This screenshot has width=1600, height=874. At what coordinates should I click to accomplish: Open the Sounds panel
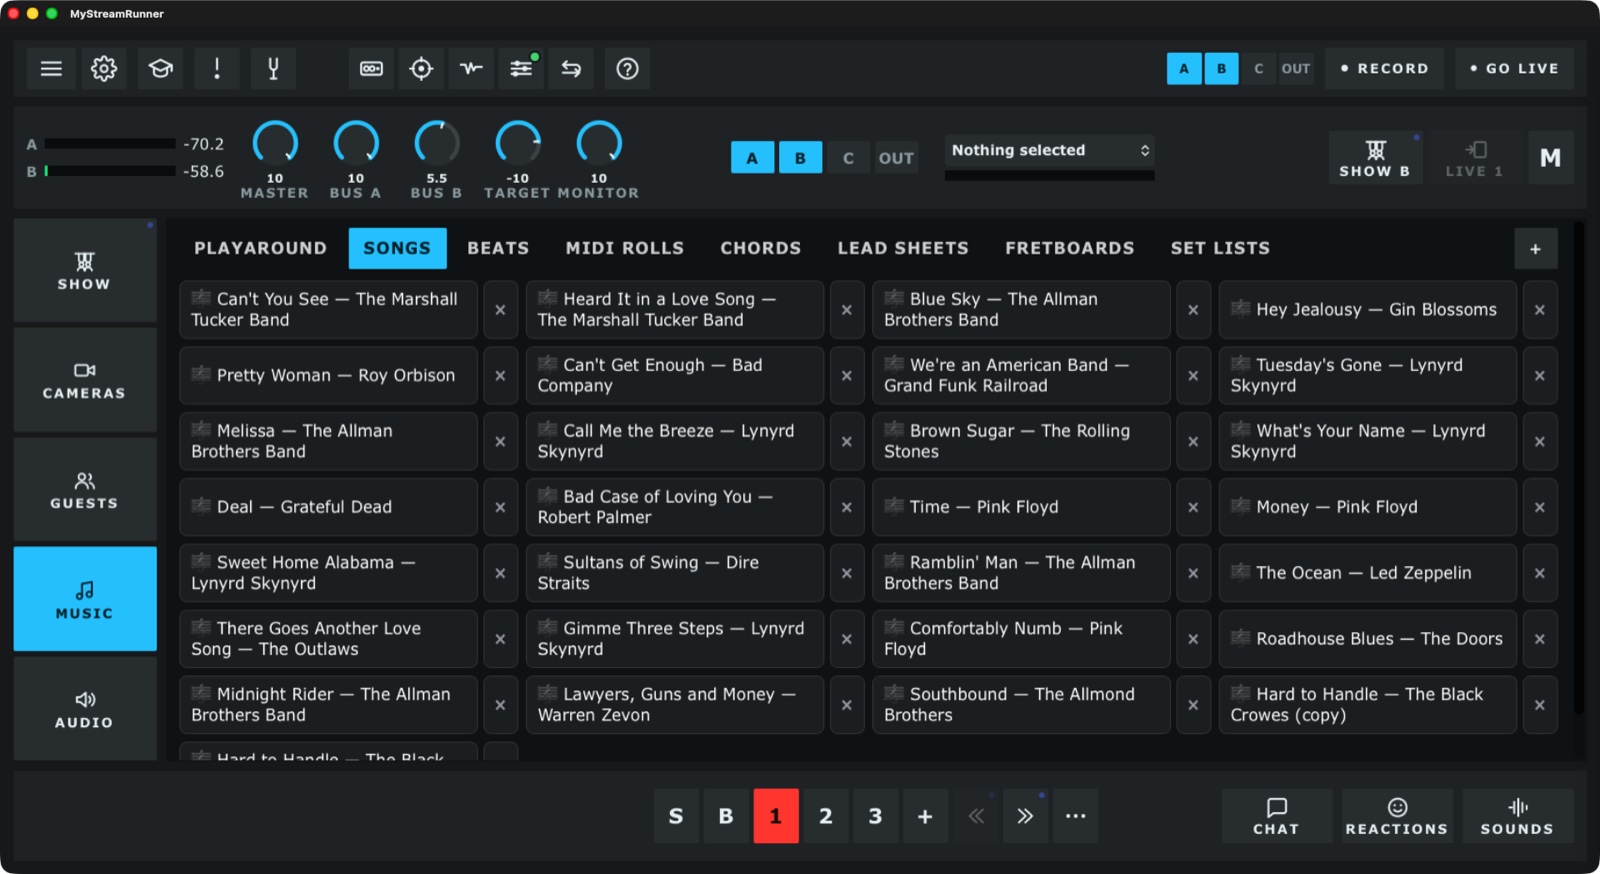click(x=1517, y=816)
